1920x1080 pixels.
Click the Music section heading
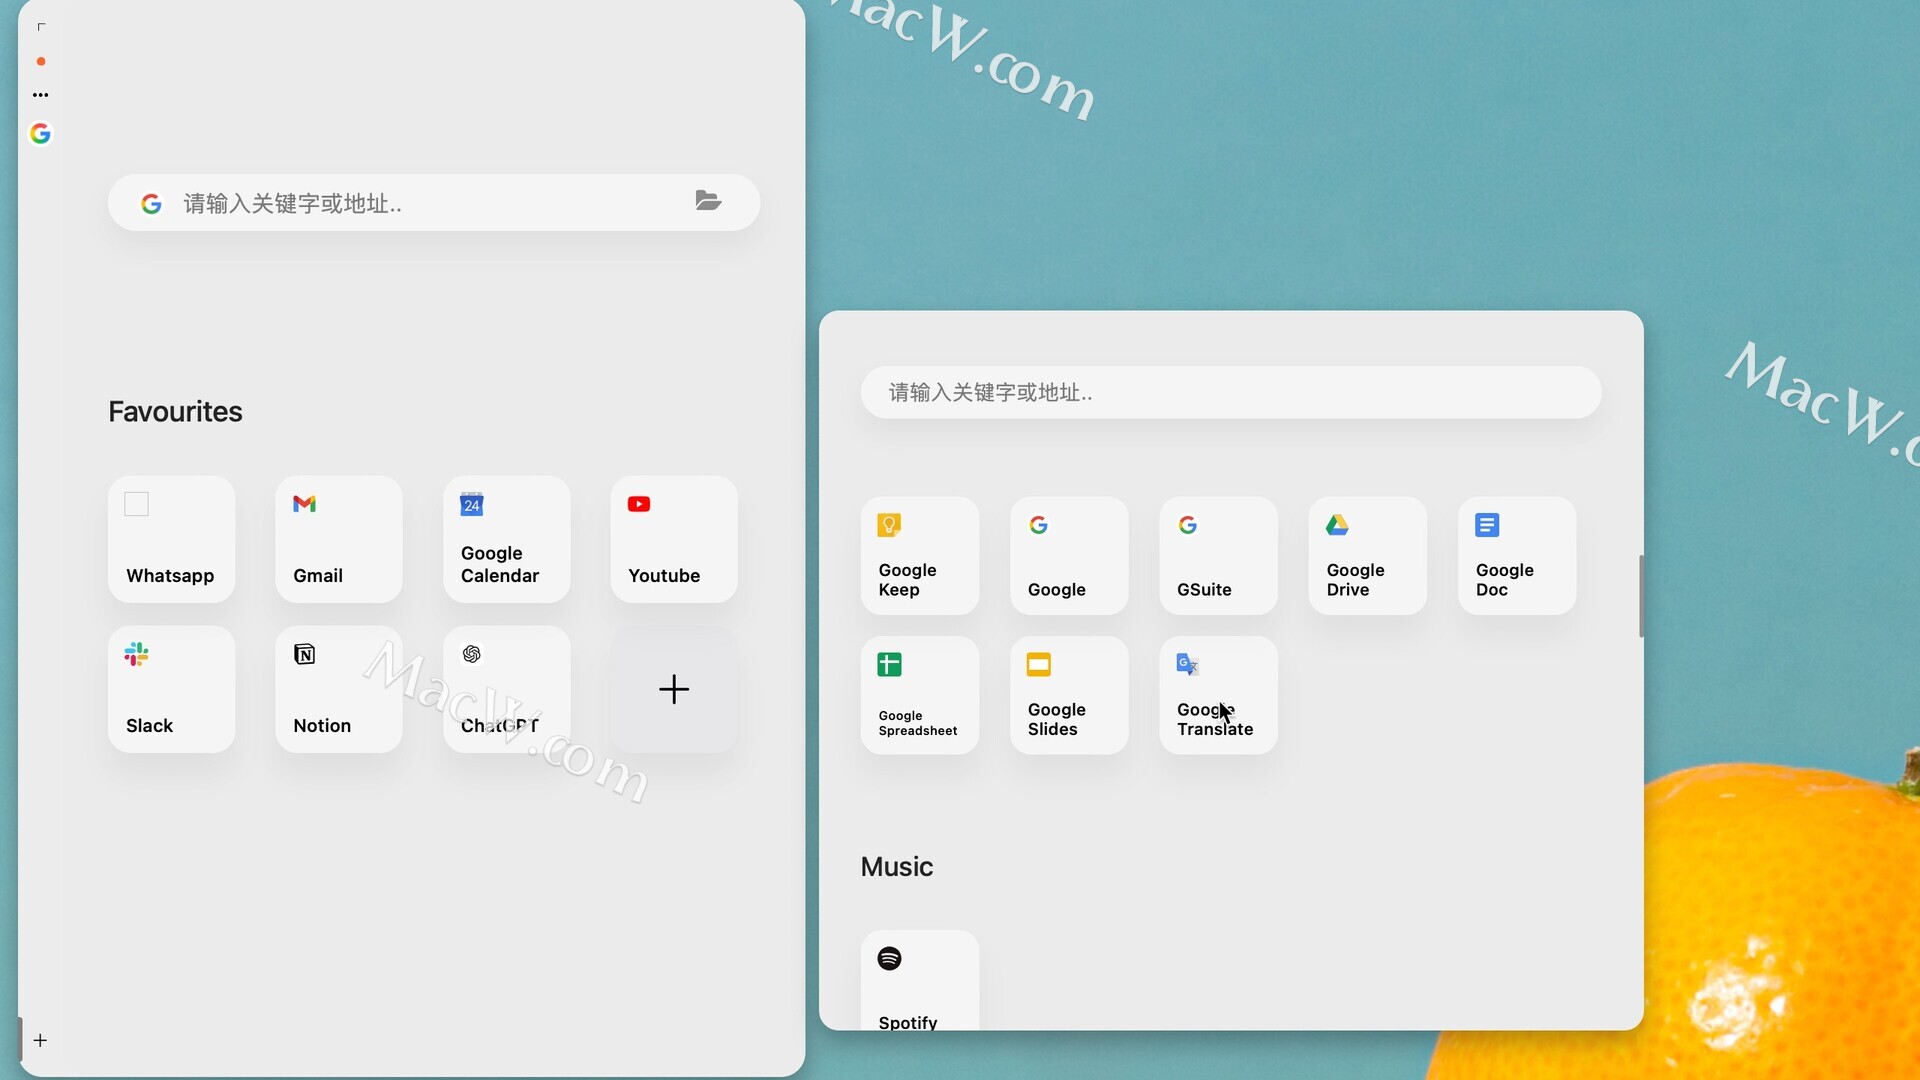(897, 866)
